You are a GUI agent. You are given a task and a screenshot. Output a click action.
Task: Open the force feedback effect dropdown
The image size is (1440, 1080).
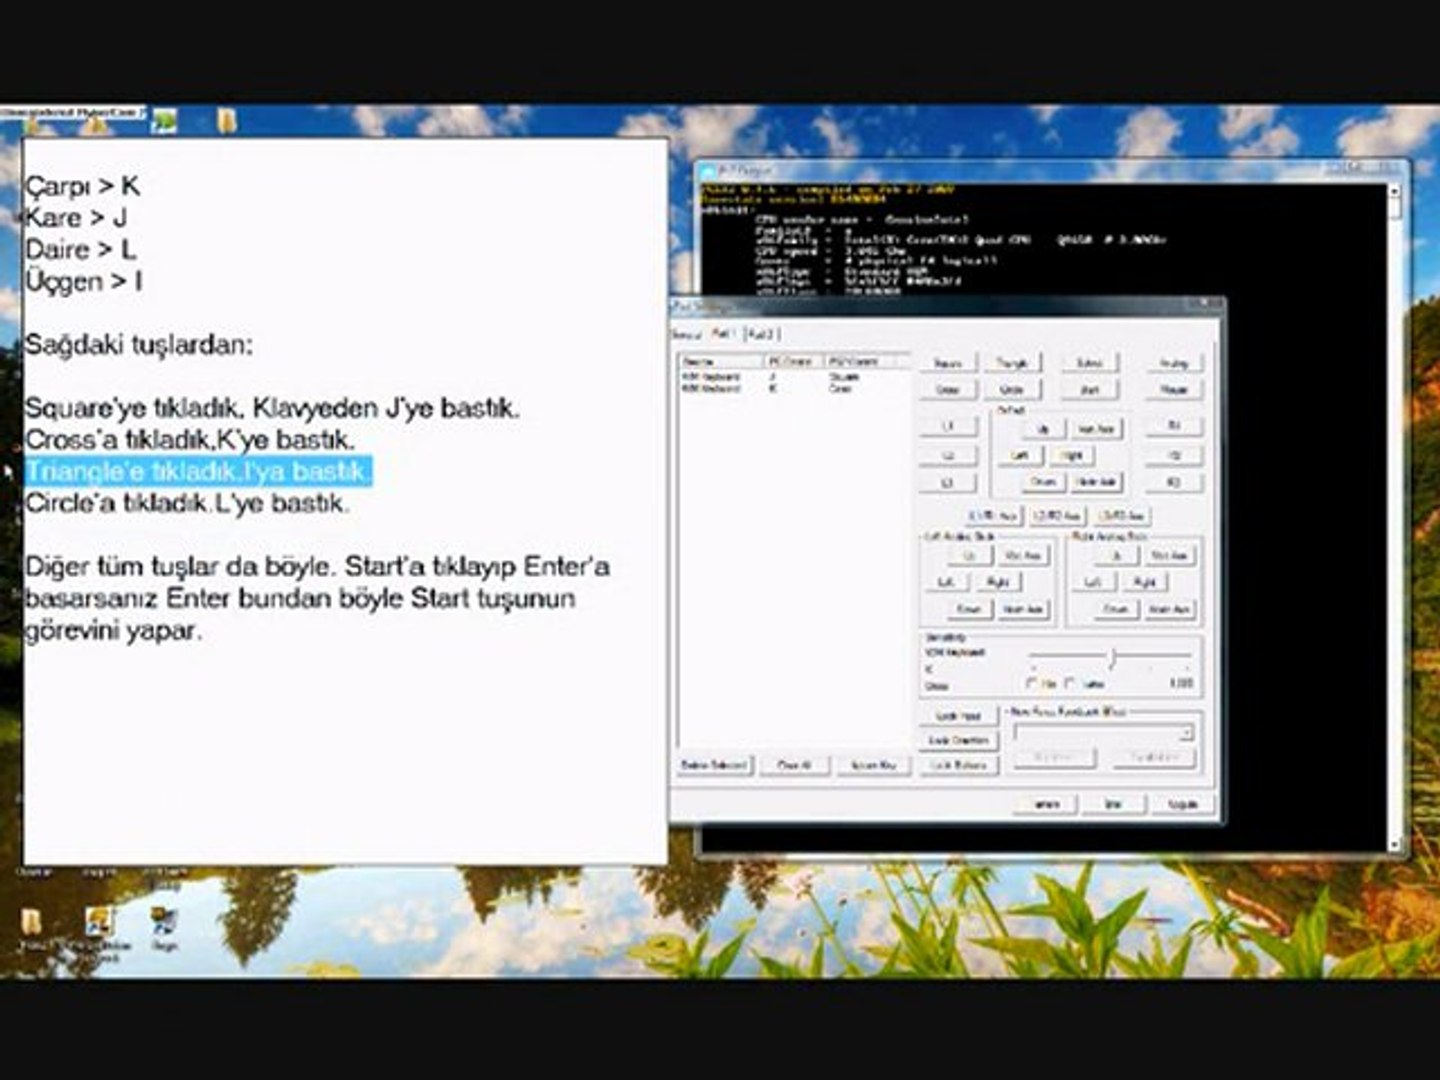coord(1104,733)
